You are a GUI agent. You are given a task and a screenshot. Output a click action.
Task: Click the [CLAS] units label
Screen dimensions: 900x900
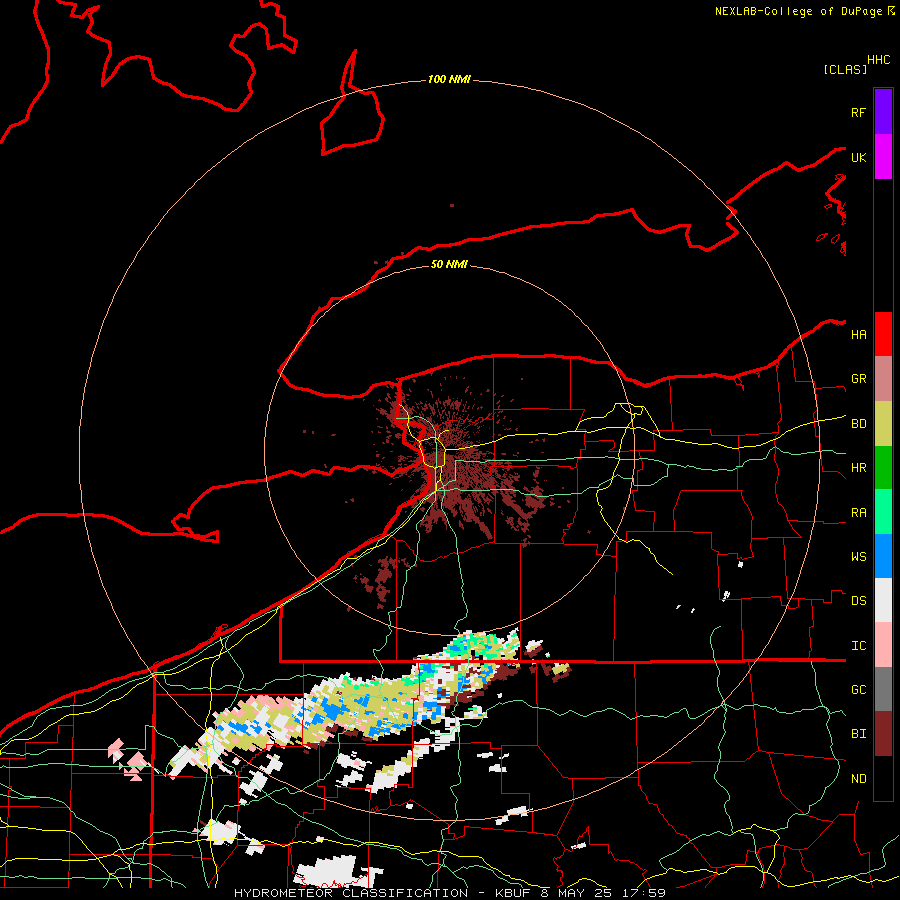pyautogui.click(x=845, y=69)
